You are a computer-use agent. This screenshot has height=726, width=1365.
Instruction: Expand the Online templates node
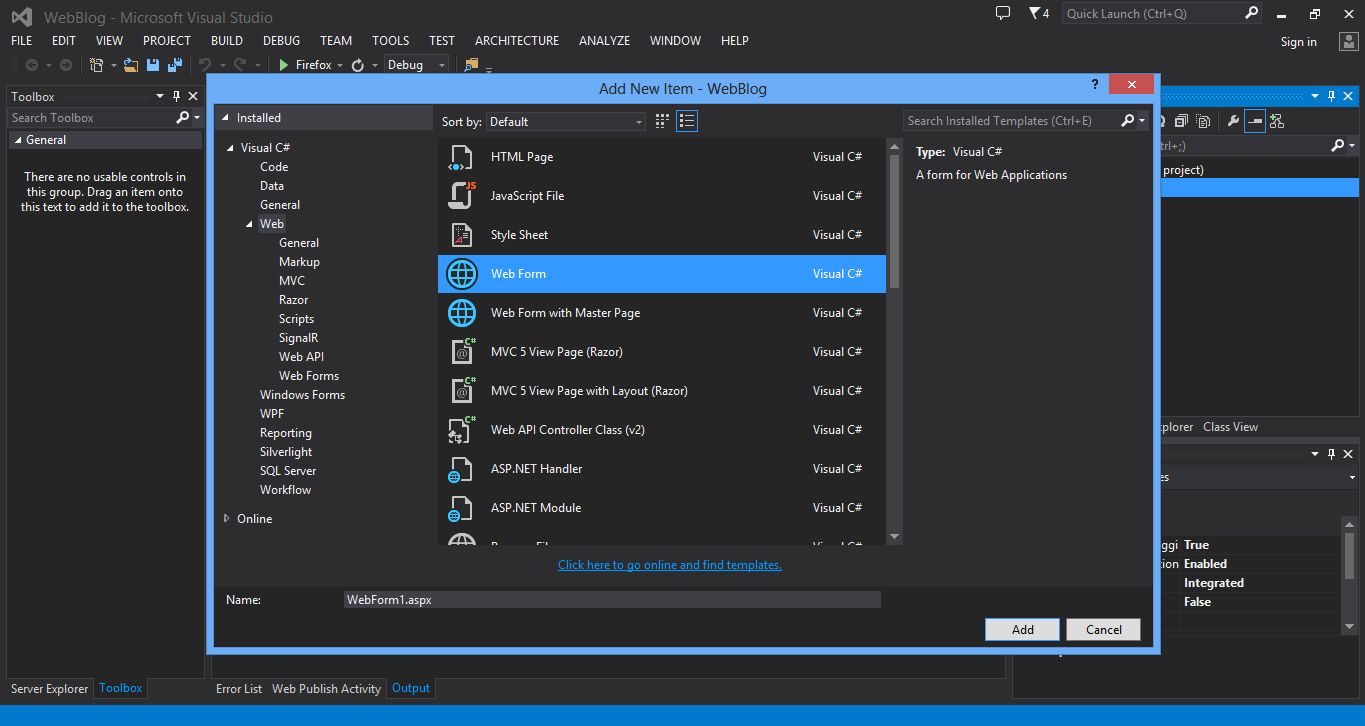[226, 519]
